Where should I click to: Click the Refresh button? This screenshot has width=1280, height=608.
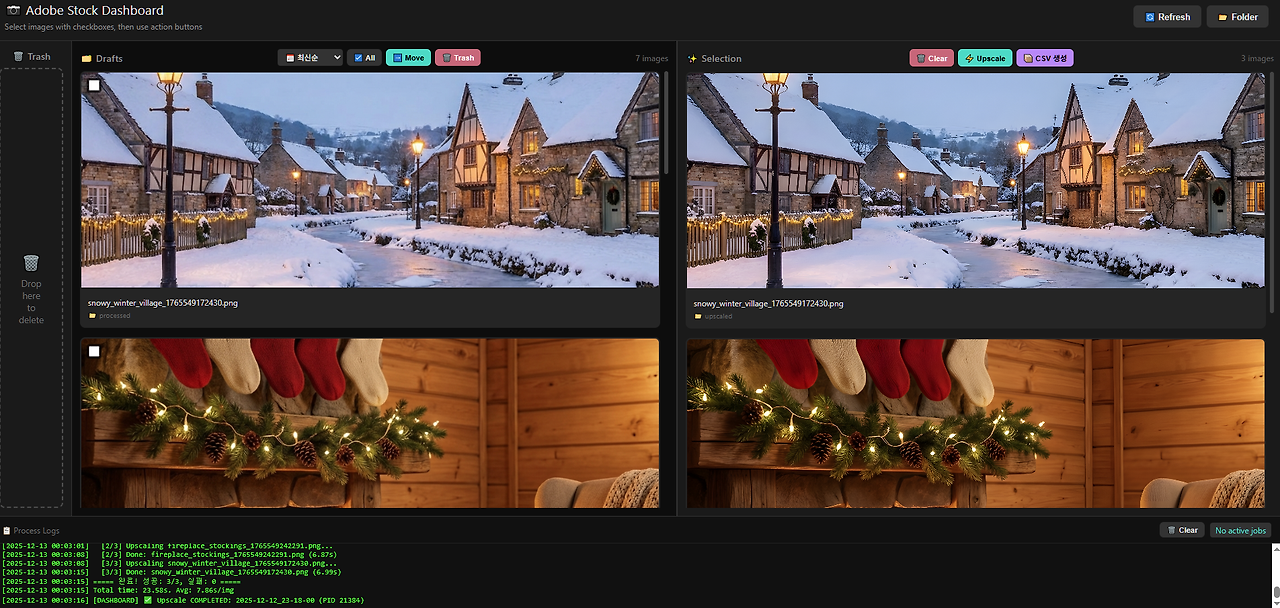1166,16
